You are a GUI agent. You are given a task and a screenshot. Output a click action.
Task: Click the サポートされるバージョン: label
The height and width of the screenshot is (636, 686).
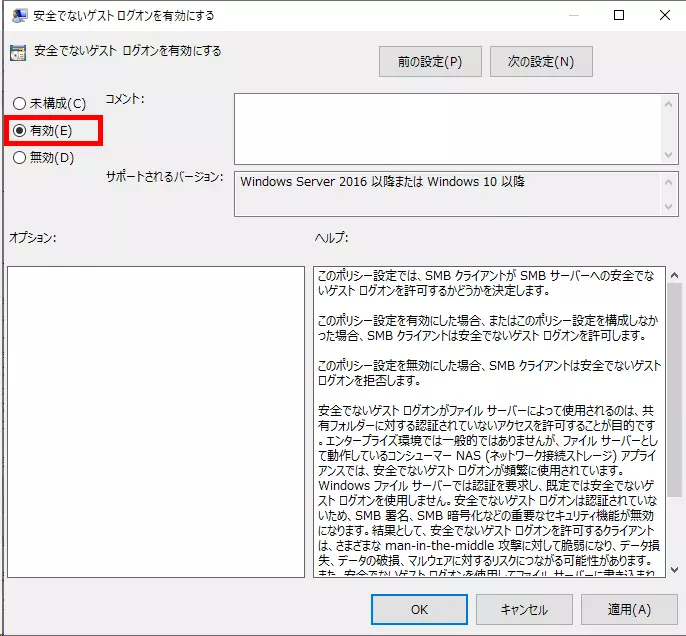point(164,177)
